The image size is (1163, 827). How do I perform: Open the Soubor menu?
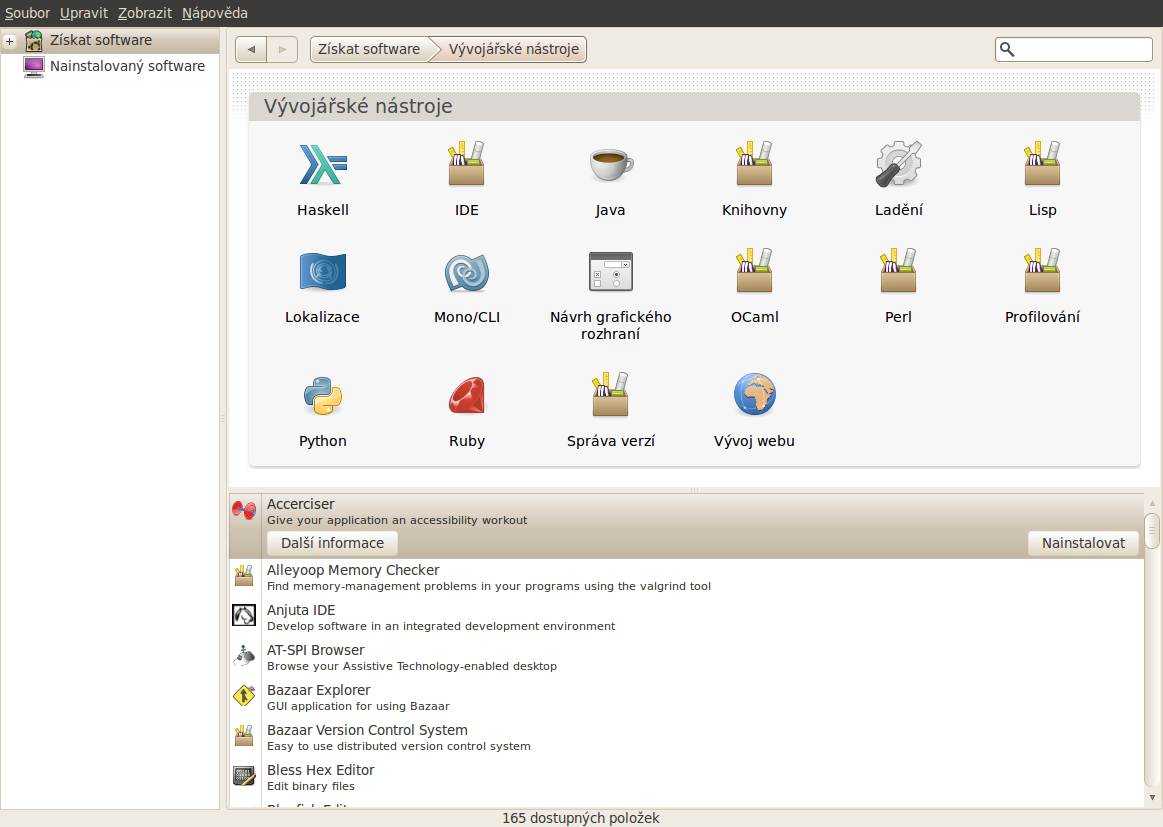click(27, 13)
